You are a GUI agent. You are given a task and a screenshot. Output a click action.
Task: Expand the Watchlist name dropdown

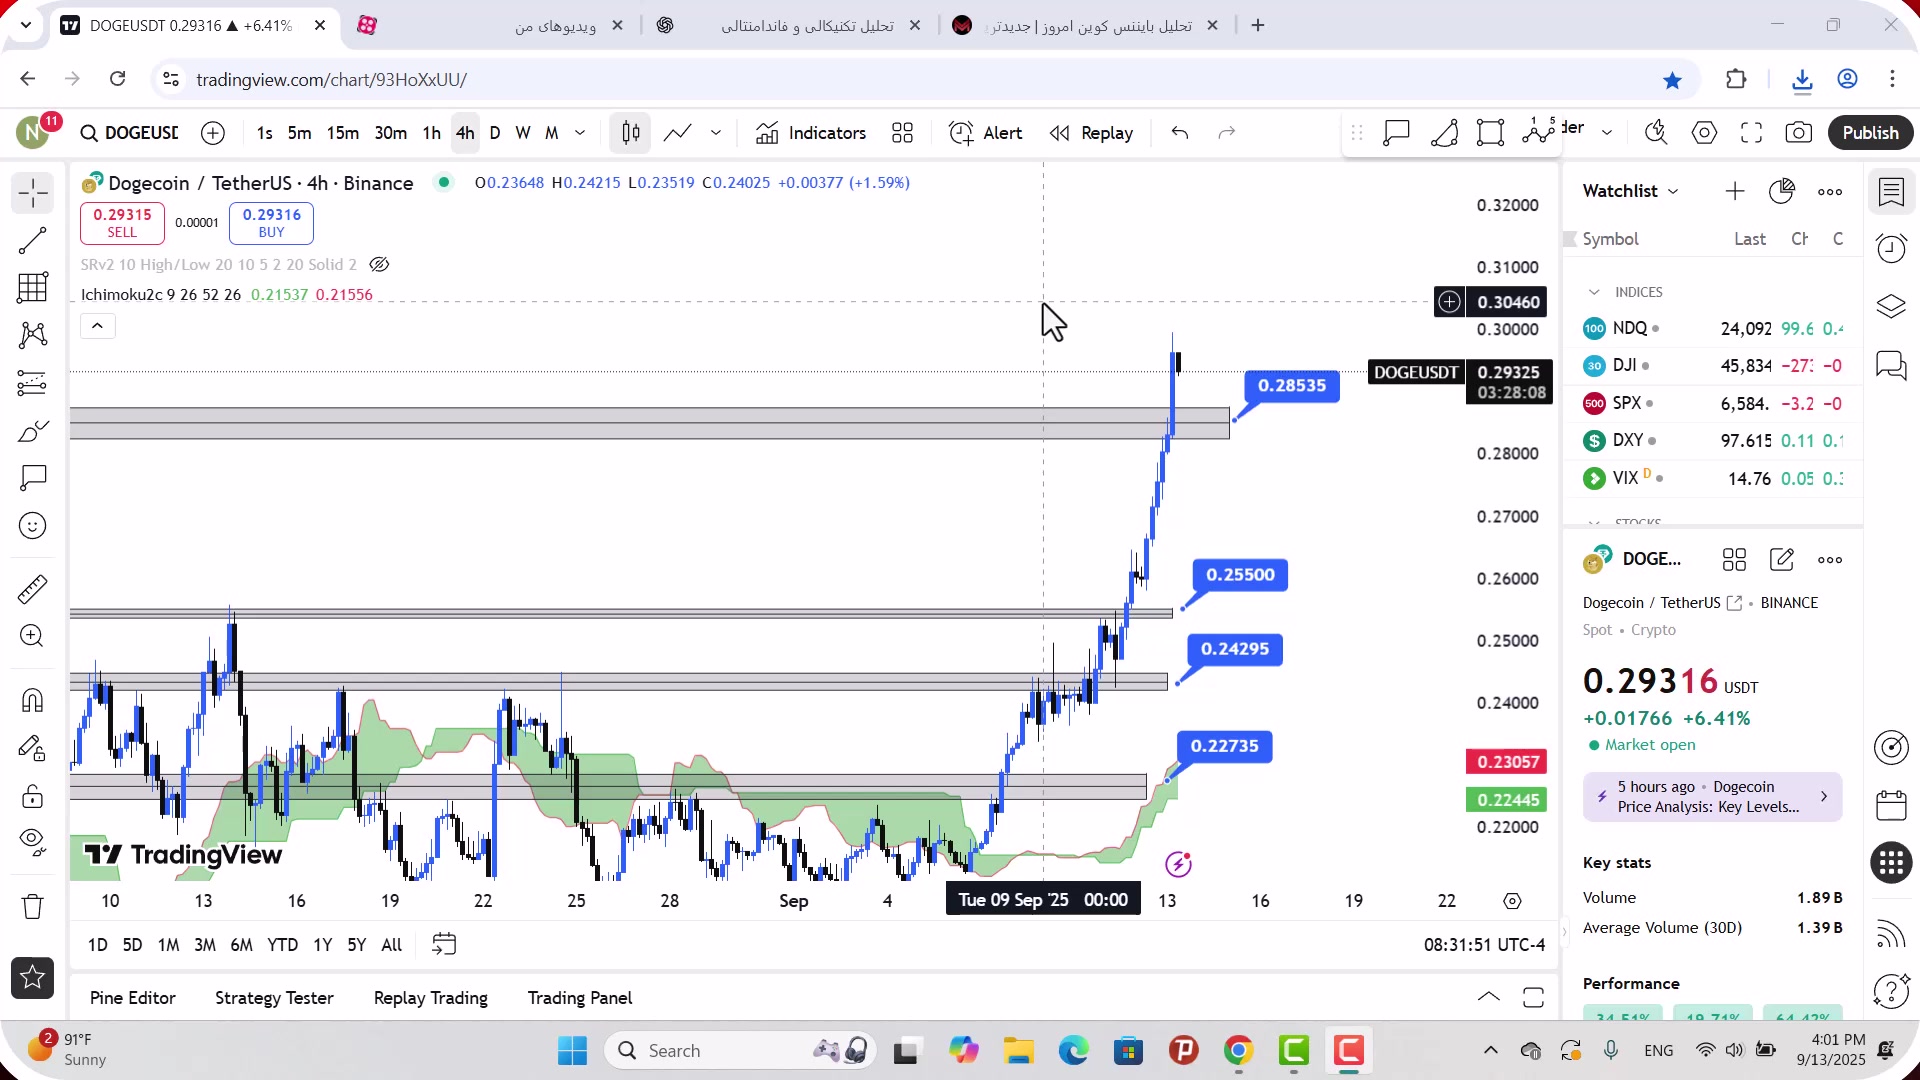click(1630, 191)
